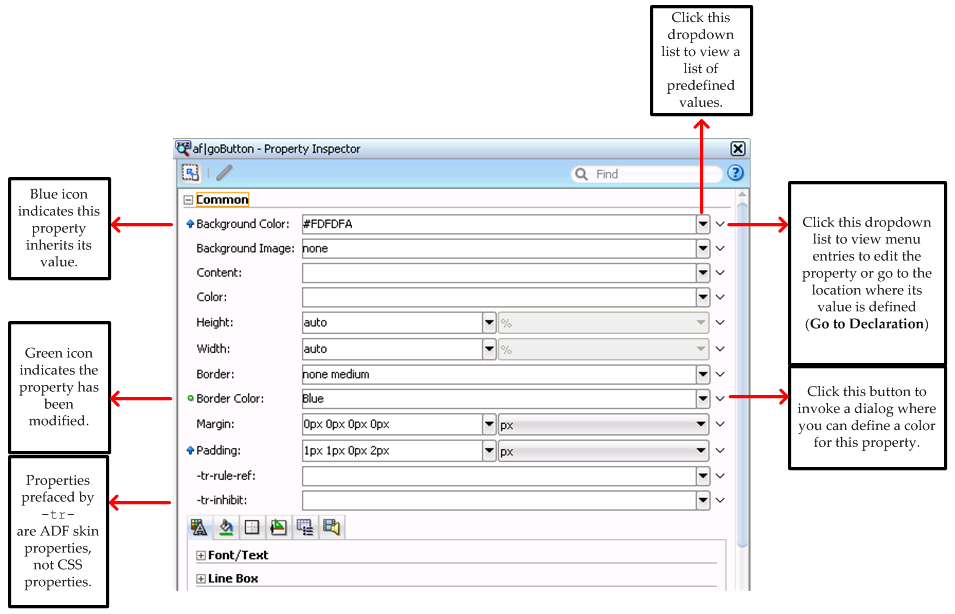955x614 pixels.
Task: Select the Image category icon
Action: pos(279,527)
